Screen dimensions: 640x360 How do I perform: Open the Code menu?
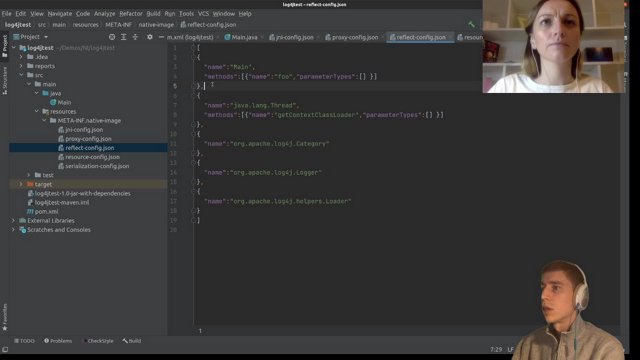83,13
